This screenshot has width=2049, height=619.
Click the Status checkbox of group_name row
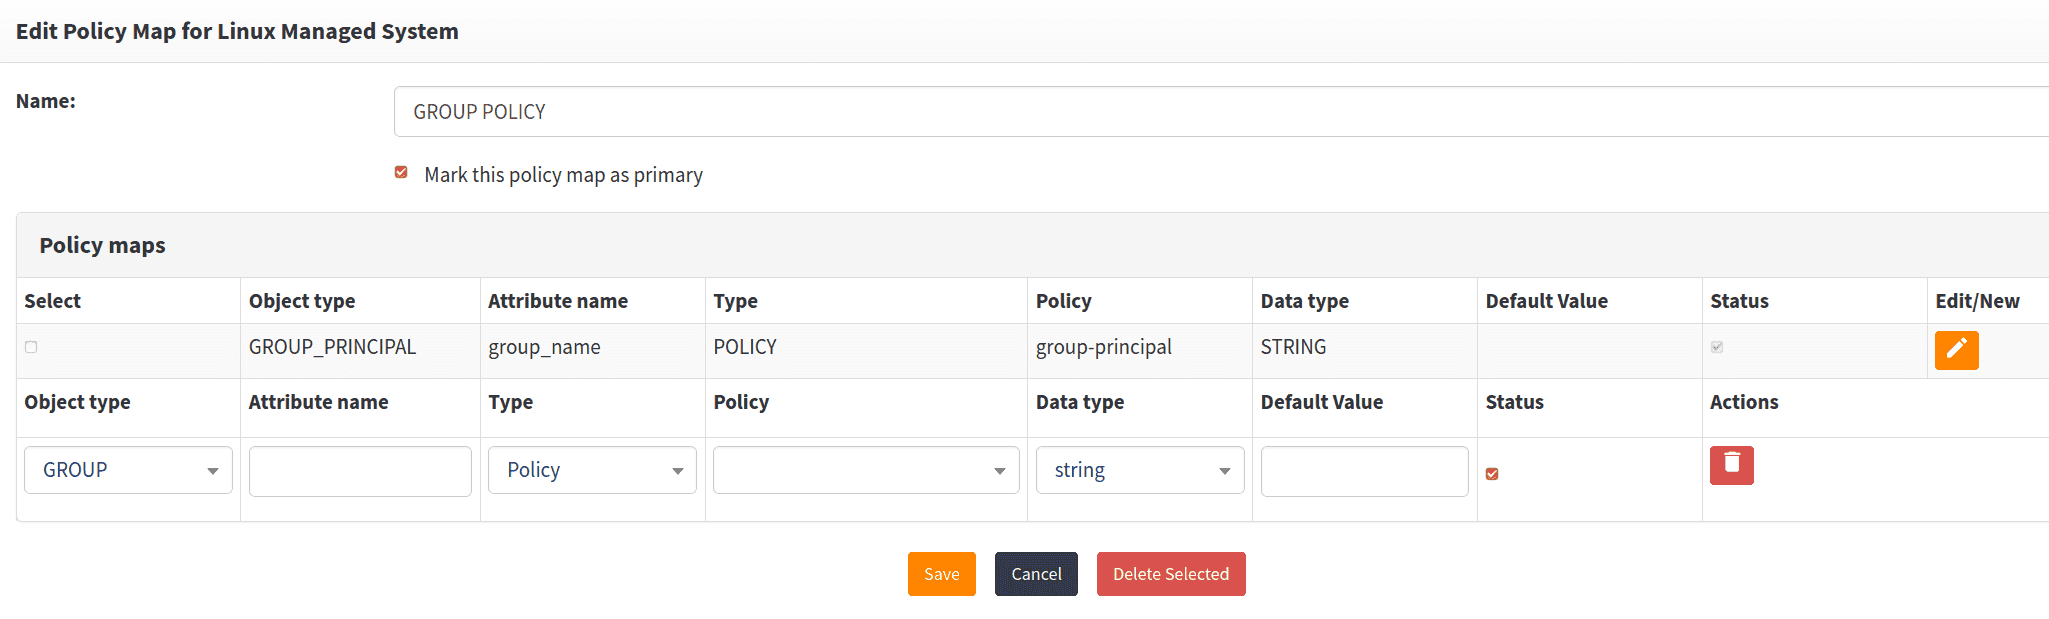[1717, 347]
